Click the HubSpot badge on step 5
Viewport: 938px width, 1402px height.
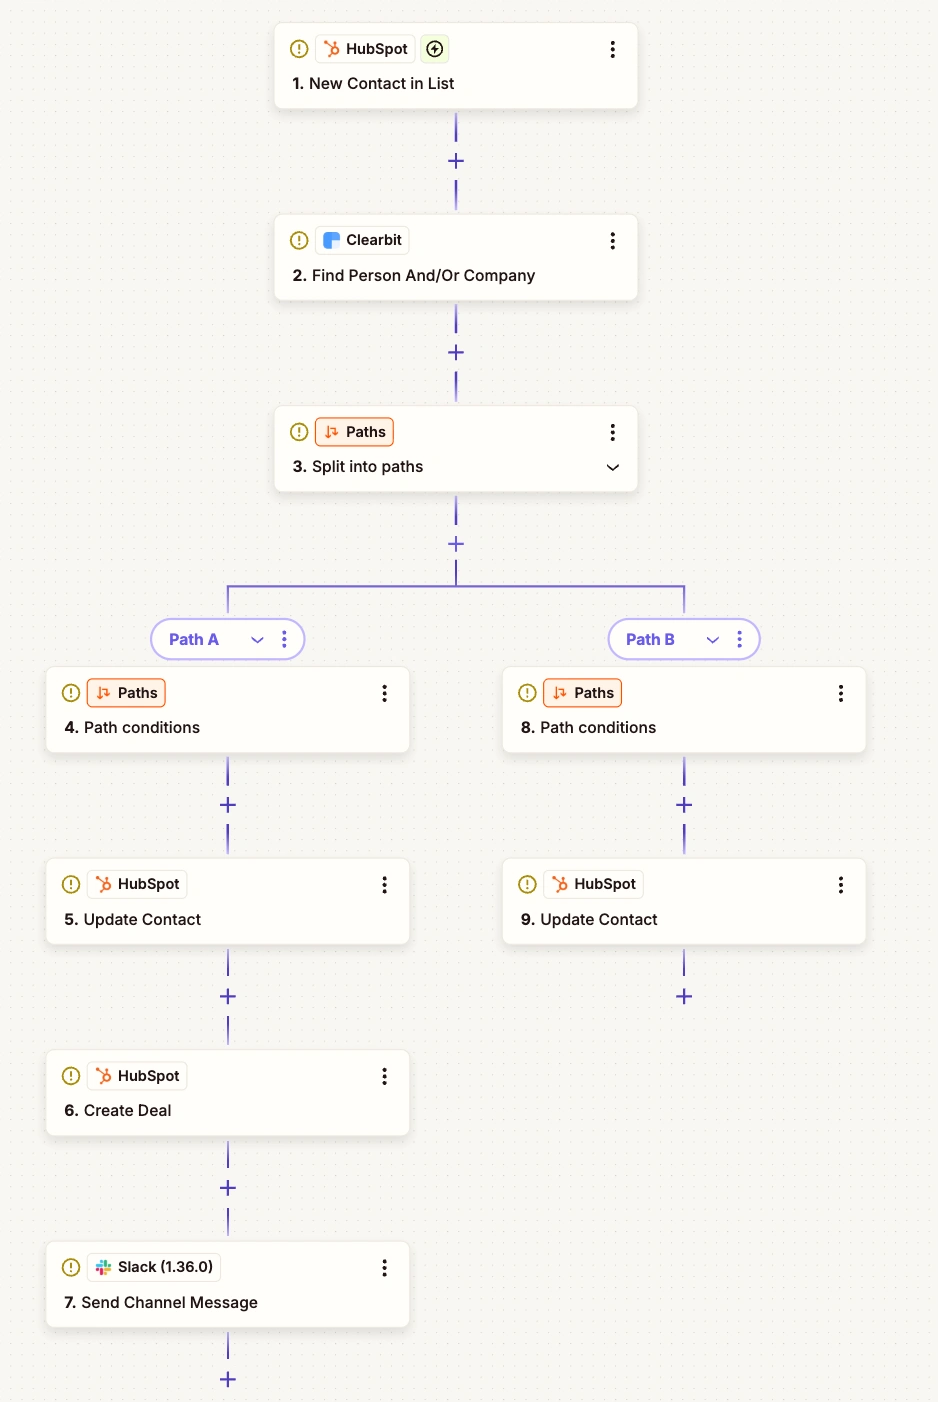coord(138,885)
